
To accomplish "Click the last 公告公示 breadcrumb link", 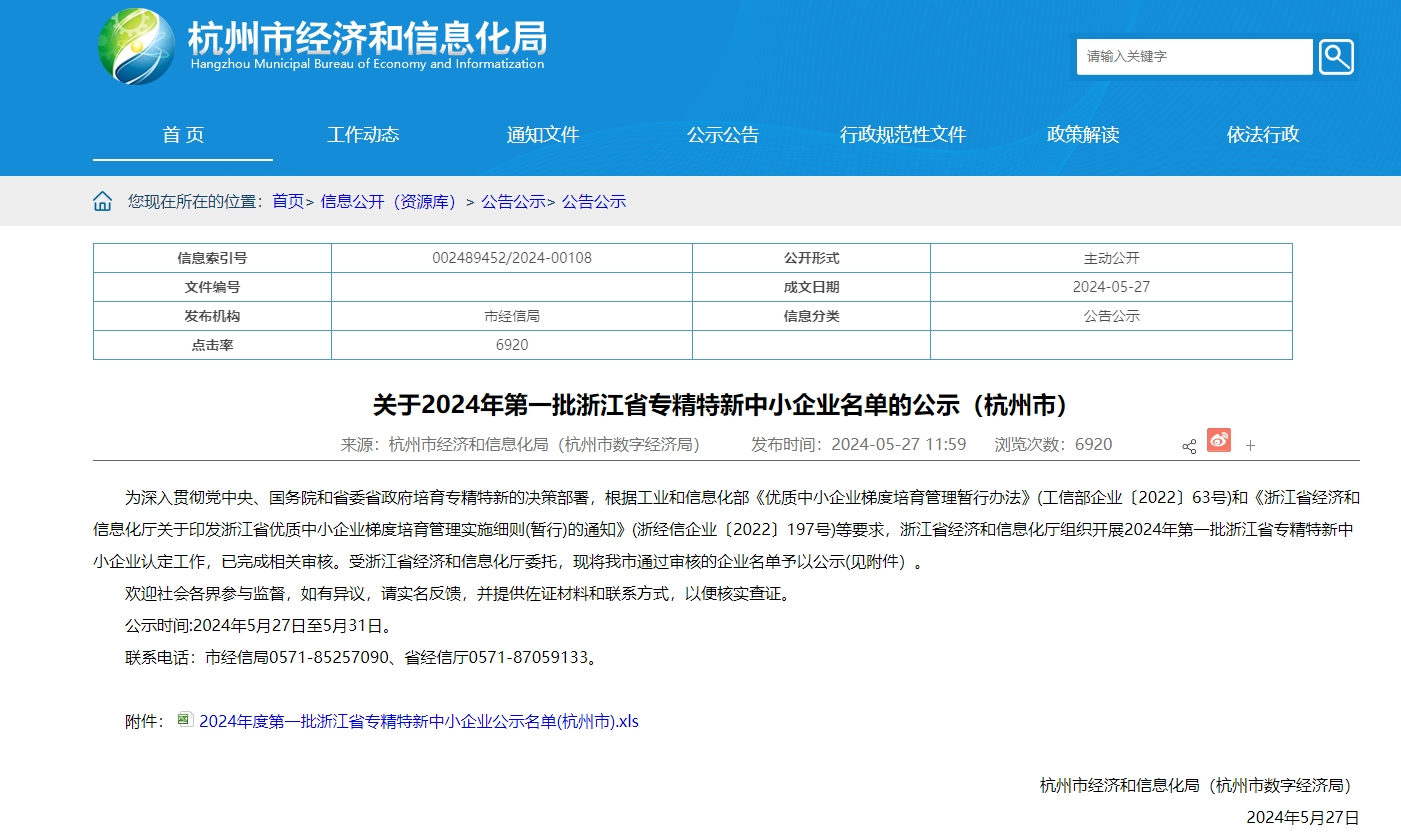I will (x=594, y=202).
